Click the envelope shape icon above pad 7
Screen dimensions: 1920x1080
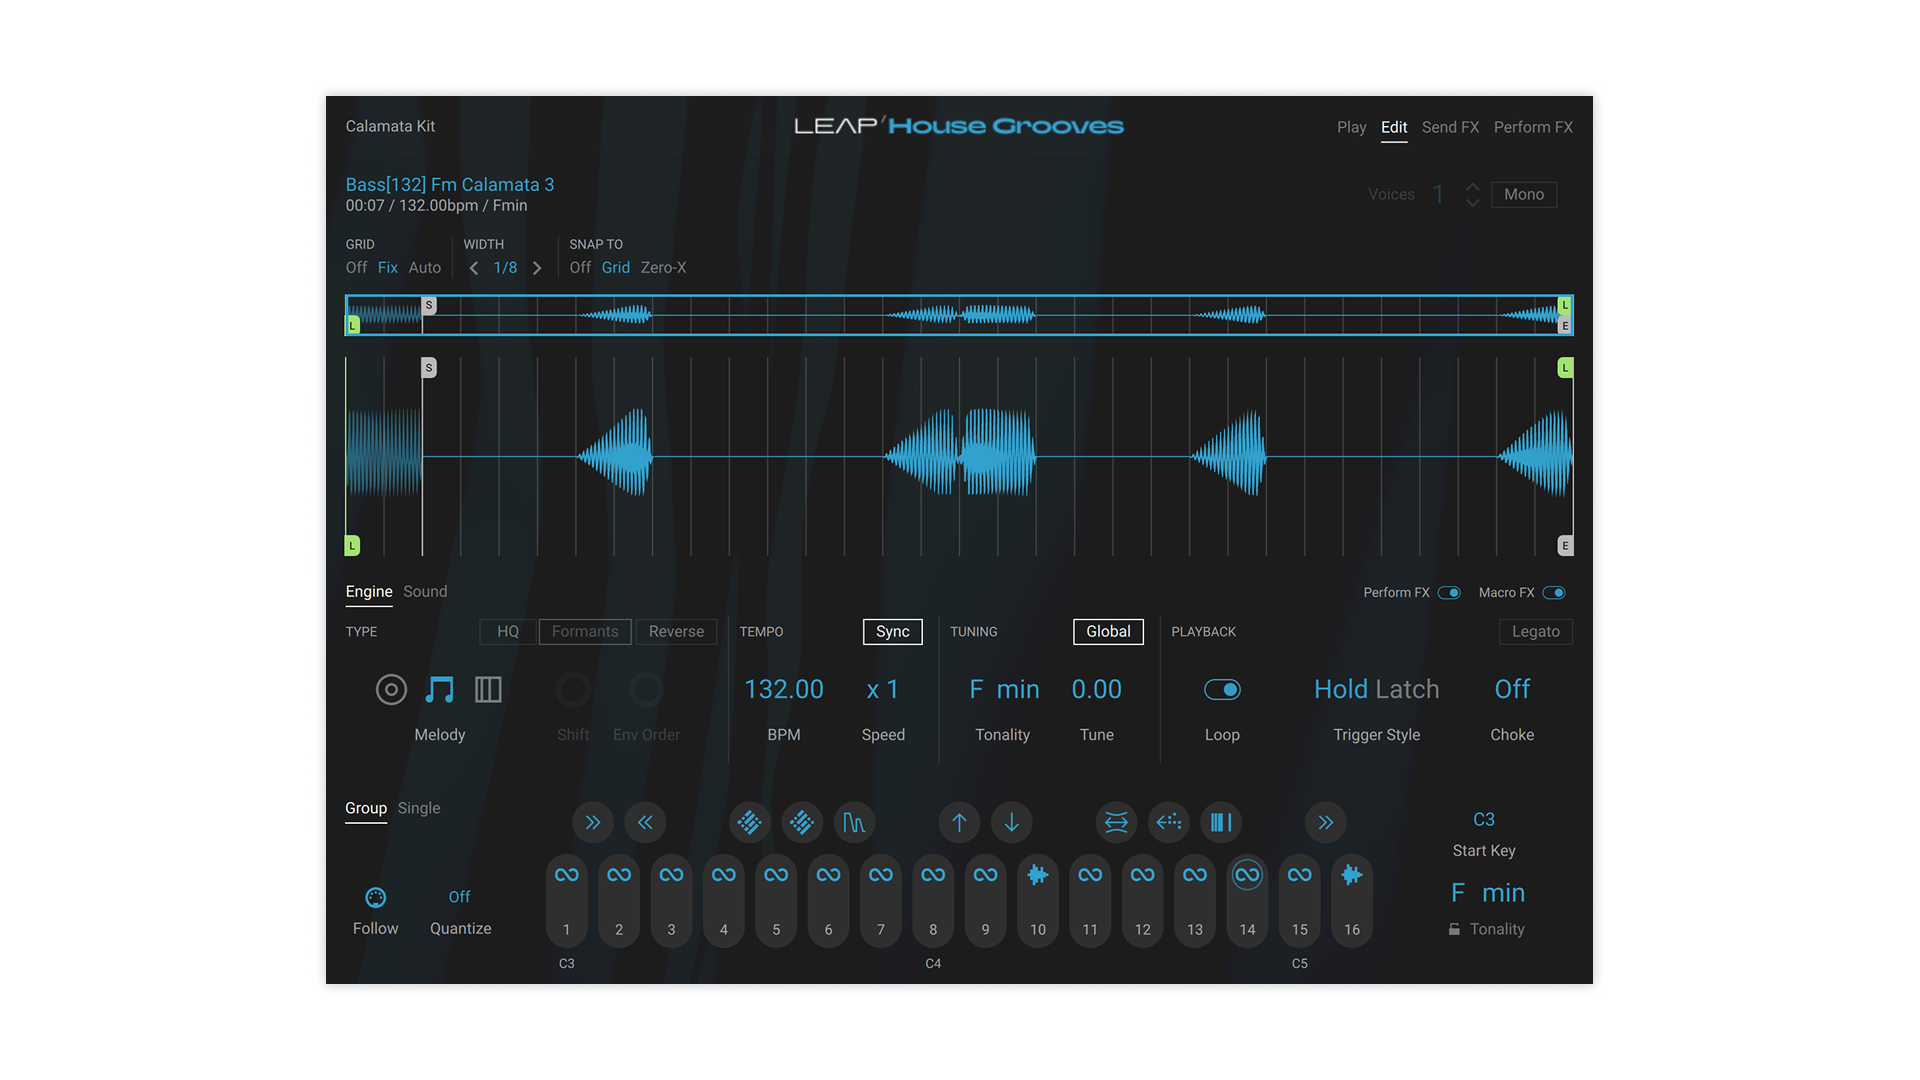854,822
